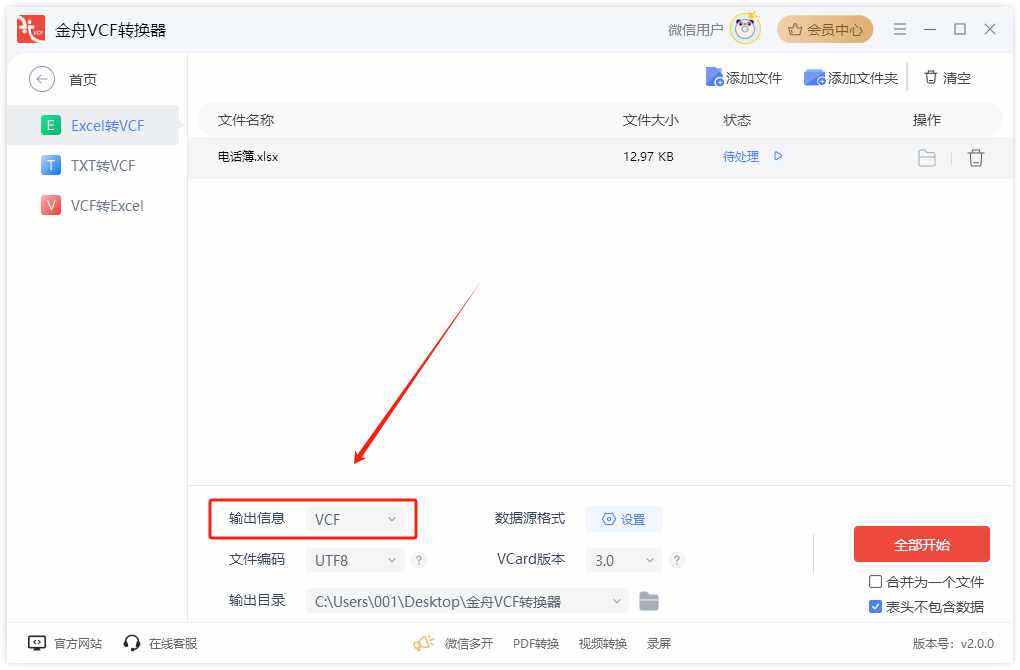
Task: Click the 微信用户 username text
Action: (x=695, y=30)
